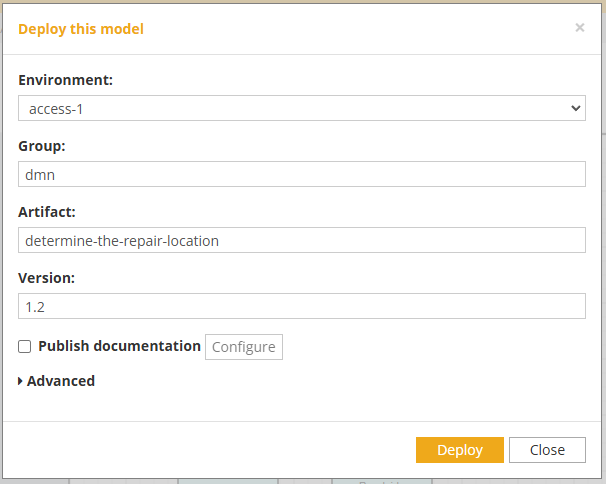This screenshot has width=606, height=484.
Task: Click the Environment: field label
Action: 65,80
